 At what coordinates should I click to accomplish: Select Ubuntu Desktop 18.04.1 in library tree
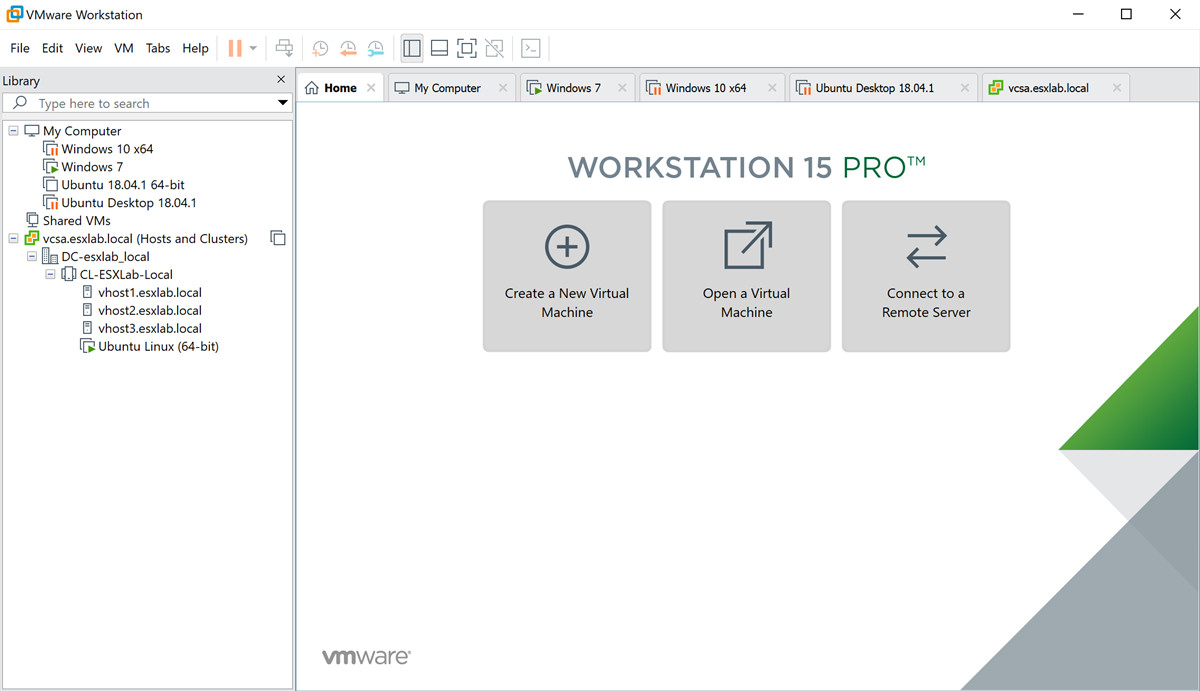(x=129, y=203)
